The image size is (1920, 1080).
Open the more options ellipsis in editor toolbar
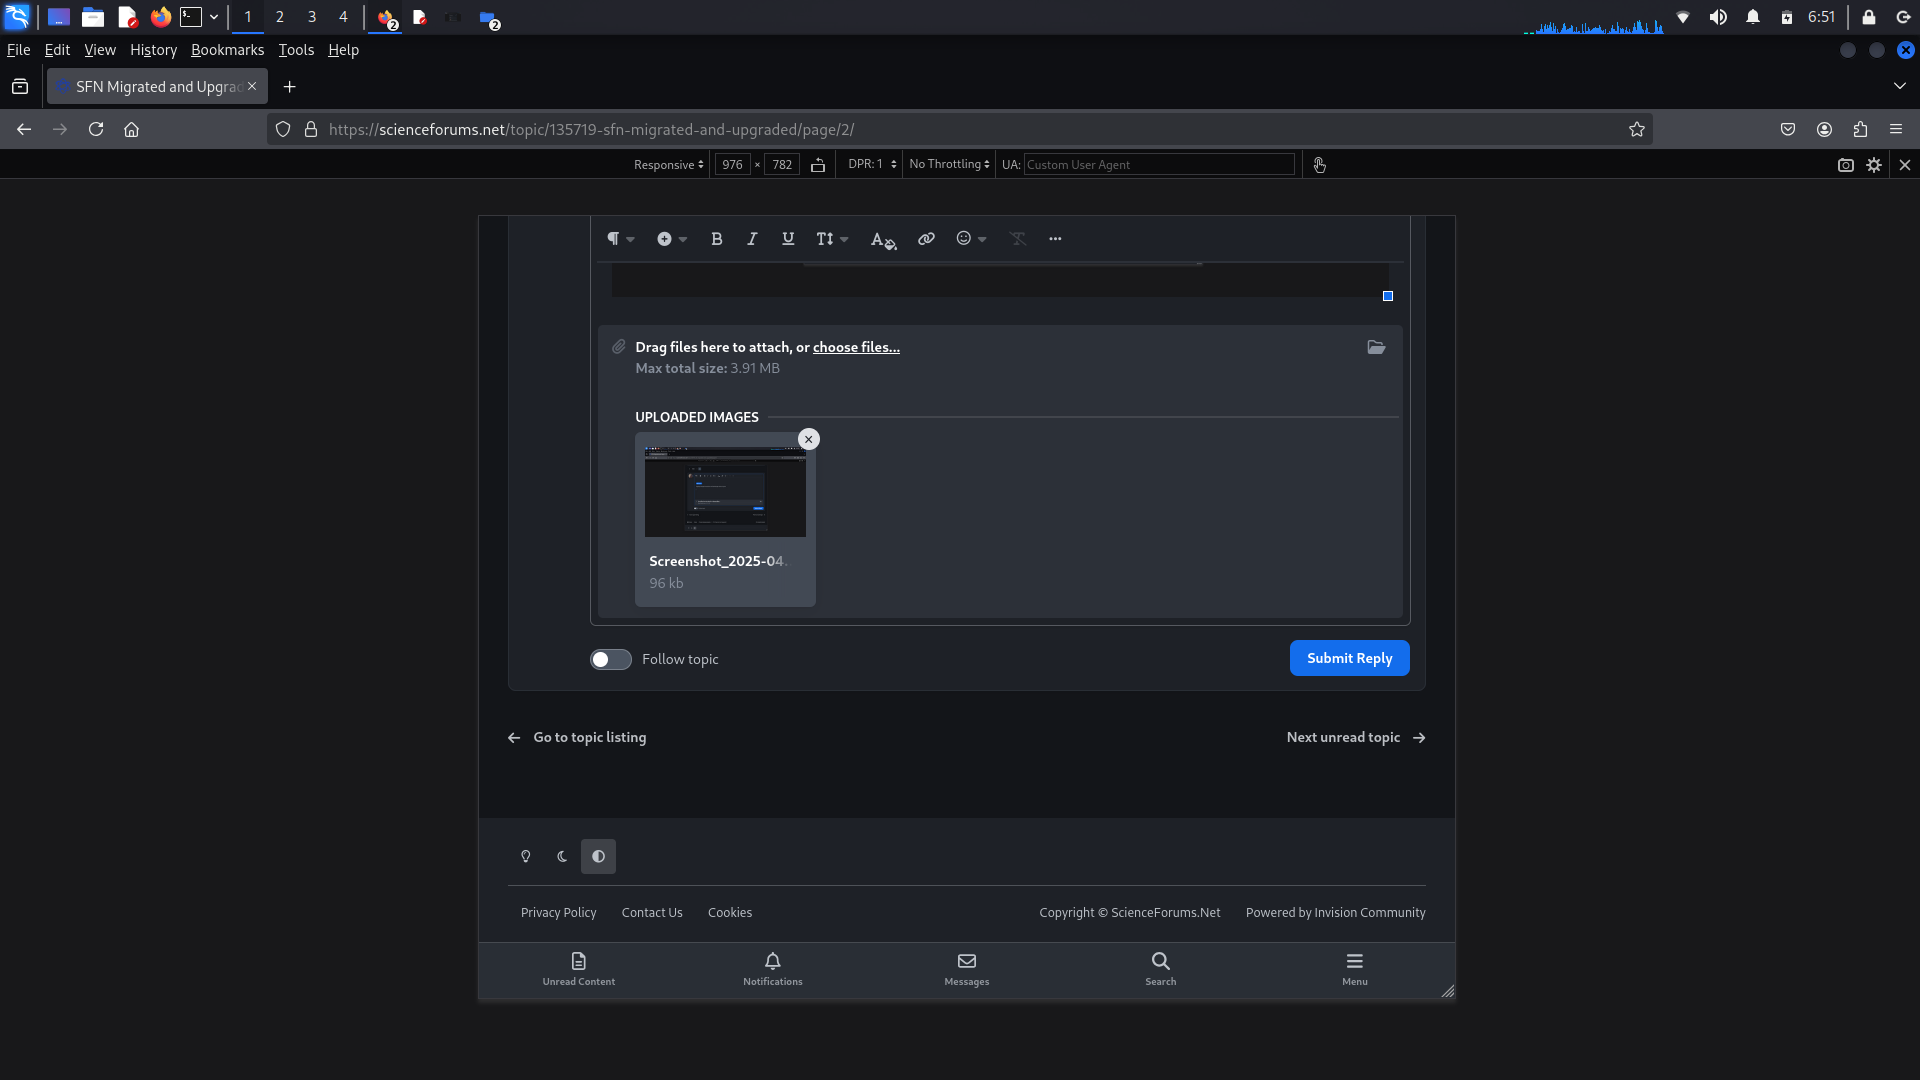click(1055, 239)
